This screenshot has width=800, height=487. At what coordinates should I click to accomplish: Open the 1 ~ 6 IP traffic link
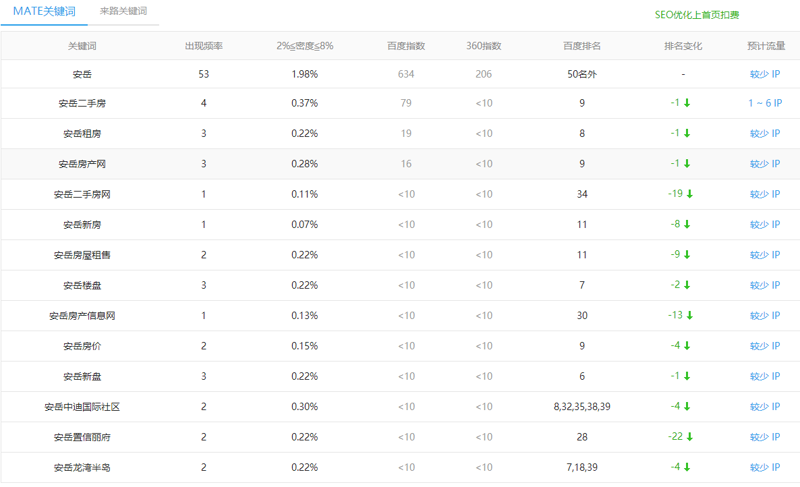(765, 103)
